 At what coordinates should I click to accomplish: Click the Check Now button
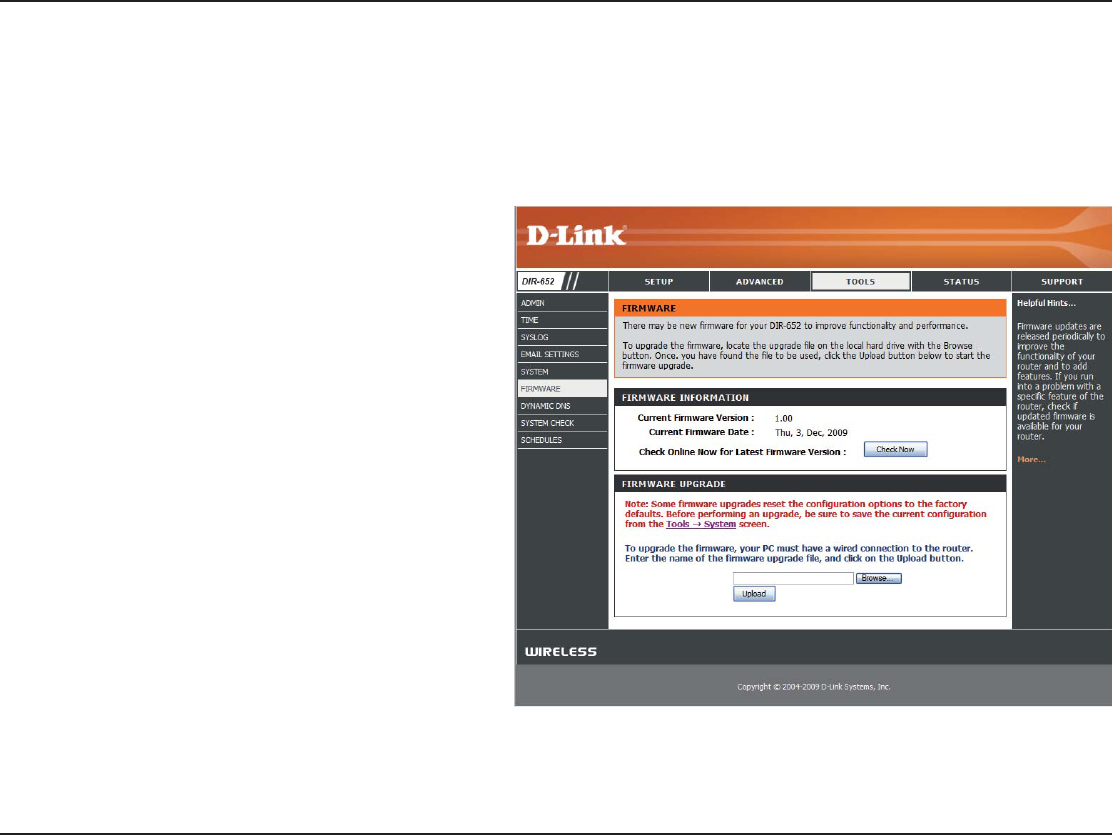tap(895, 449)
